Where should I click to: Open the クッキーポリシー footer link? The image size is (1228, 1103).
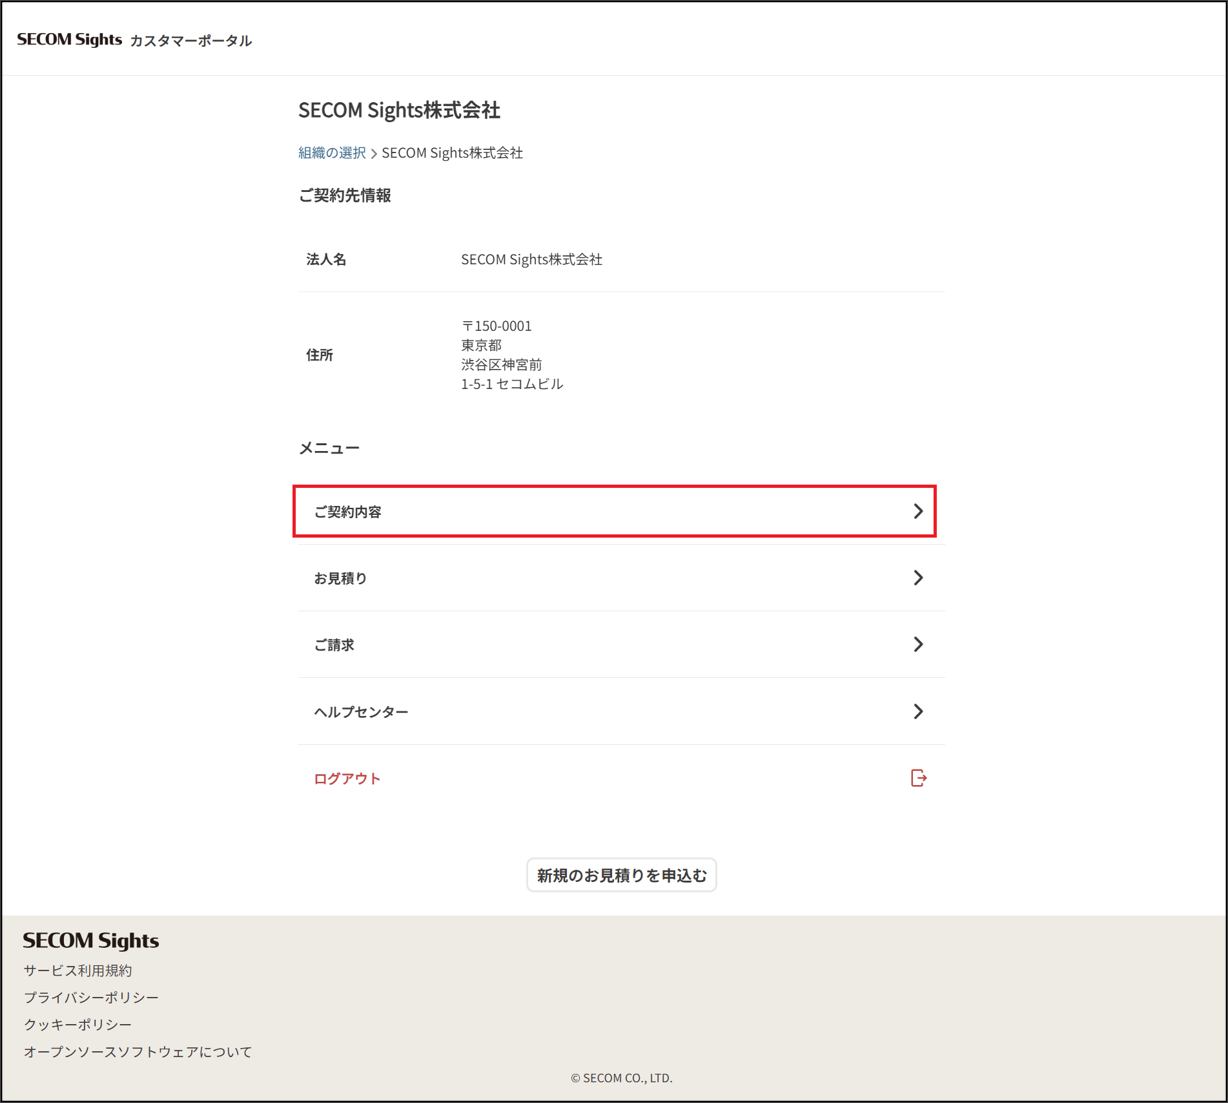click(78, 1024)
